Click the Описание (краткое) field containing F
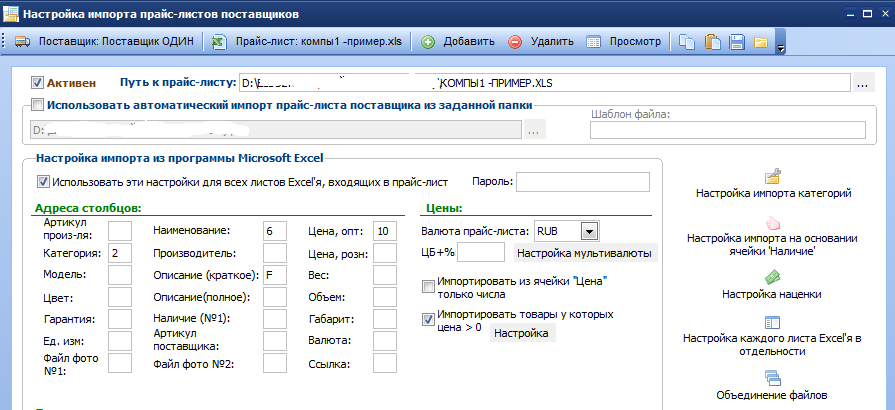The height and width of the screenshot is (410, 895). tap(275, 275)
